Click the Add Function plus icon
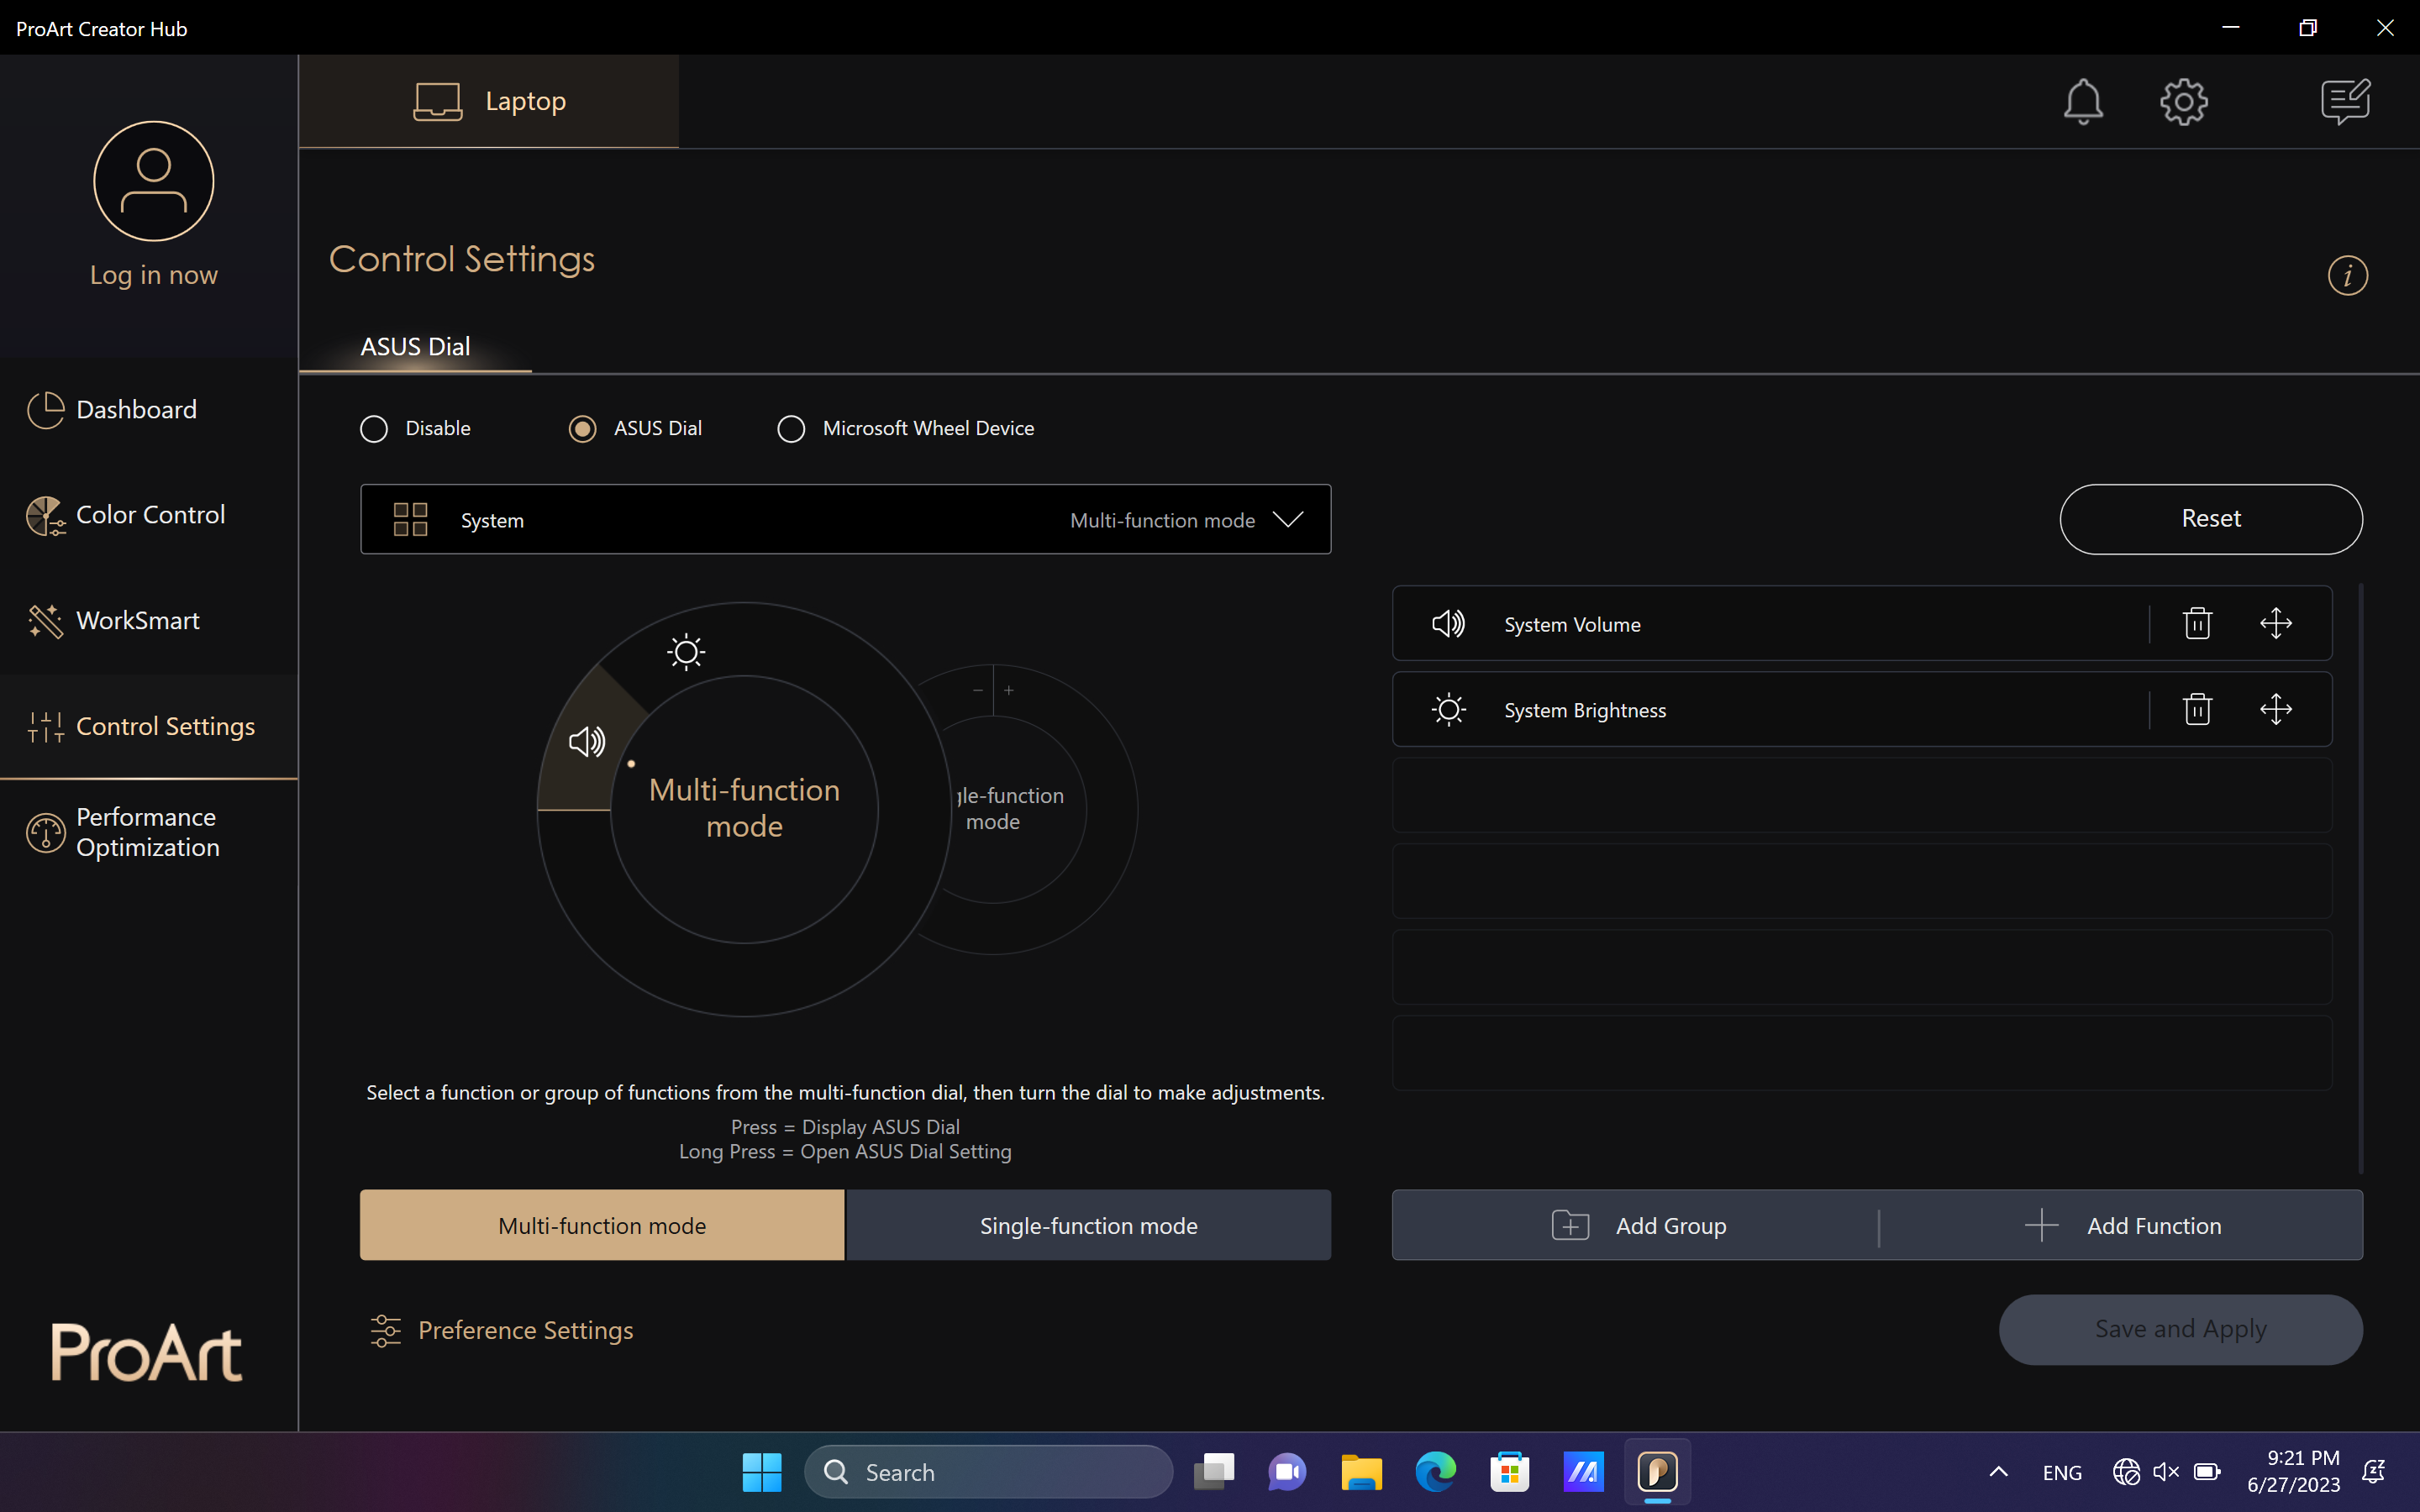The width and height of the screenshot is (2420, 1512). [x=2041, y=1225]
